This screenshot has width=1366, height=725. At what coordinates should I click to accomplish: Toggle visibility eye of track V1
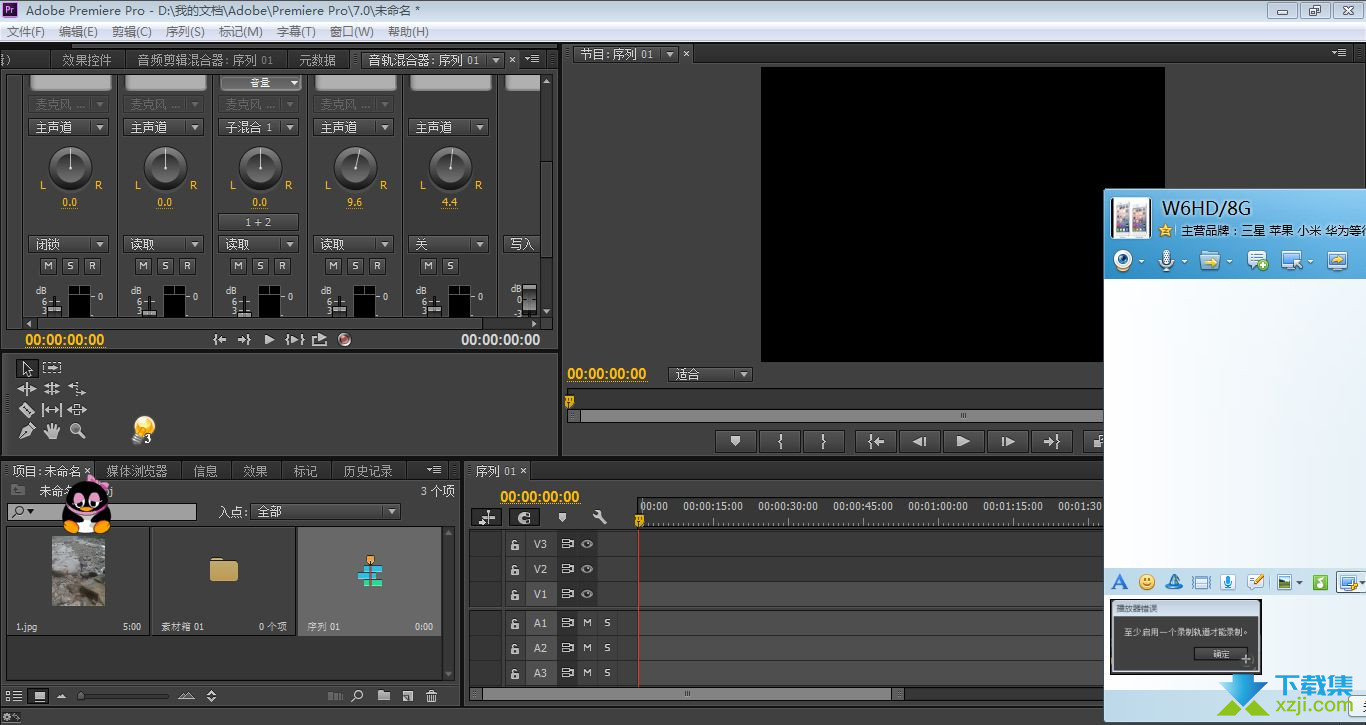point(587,594)
